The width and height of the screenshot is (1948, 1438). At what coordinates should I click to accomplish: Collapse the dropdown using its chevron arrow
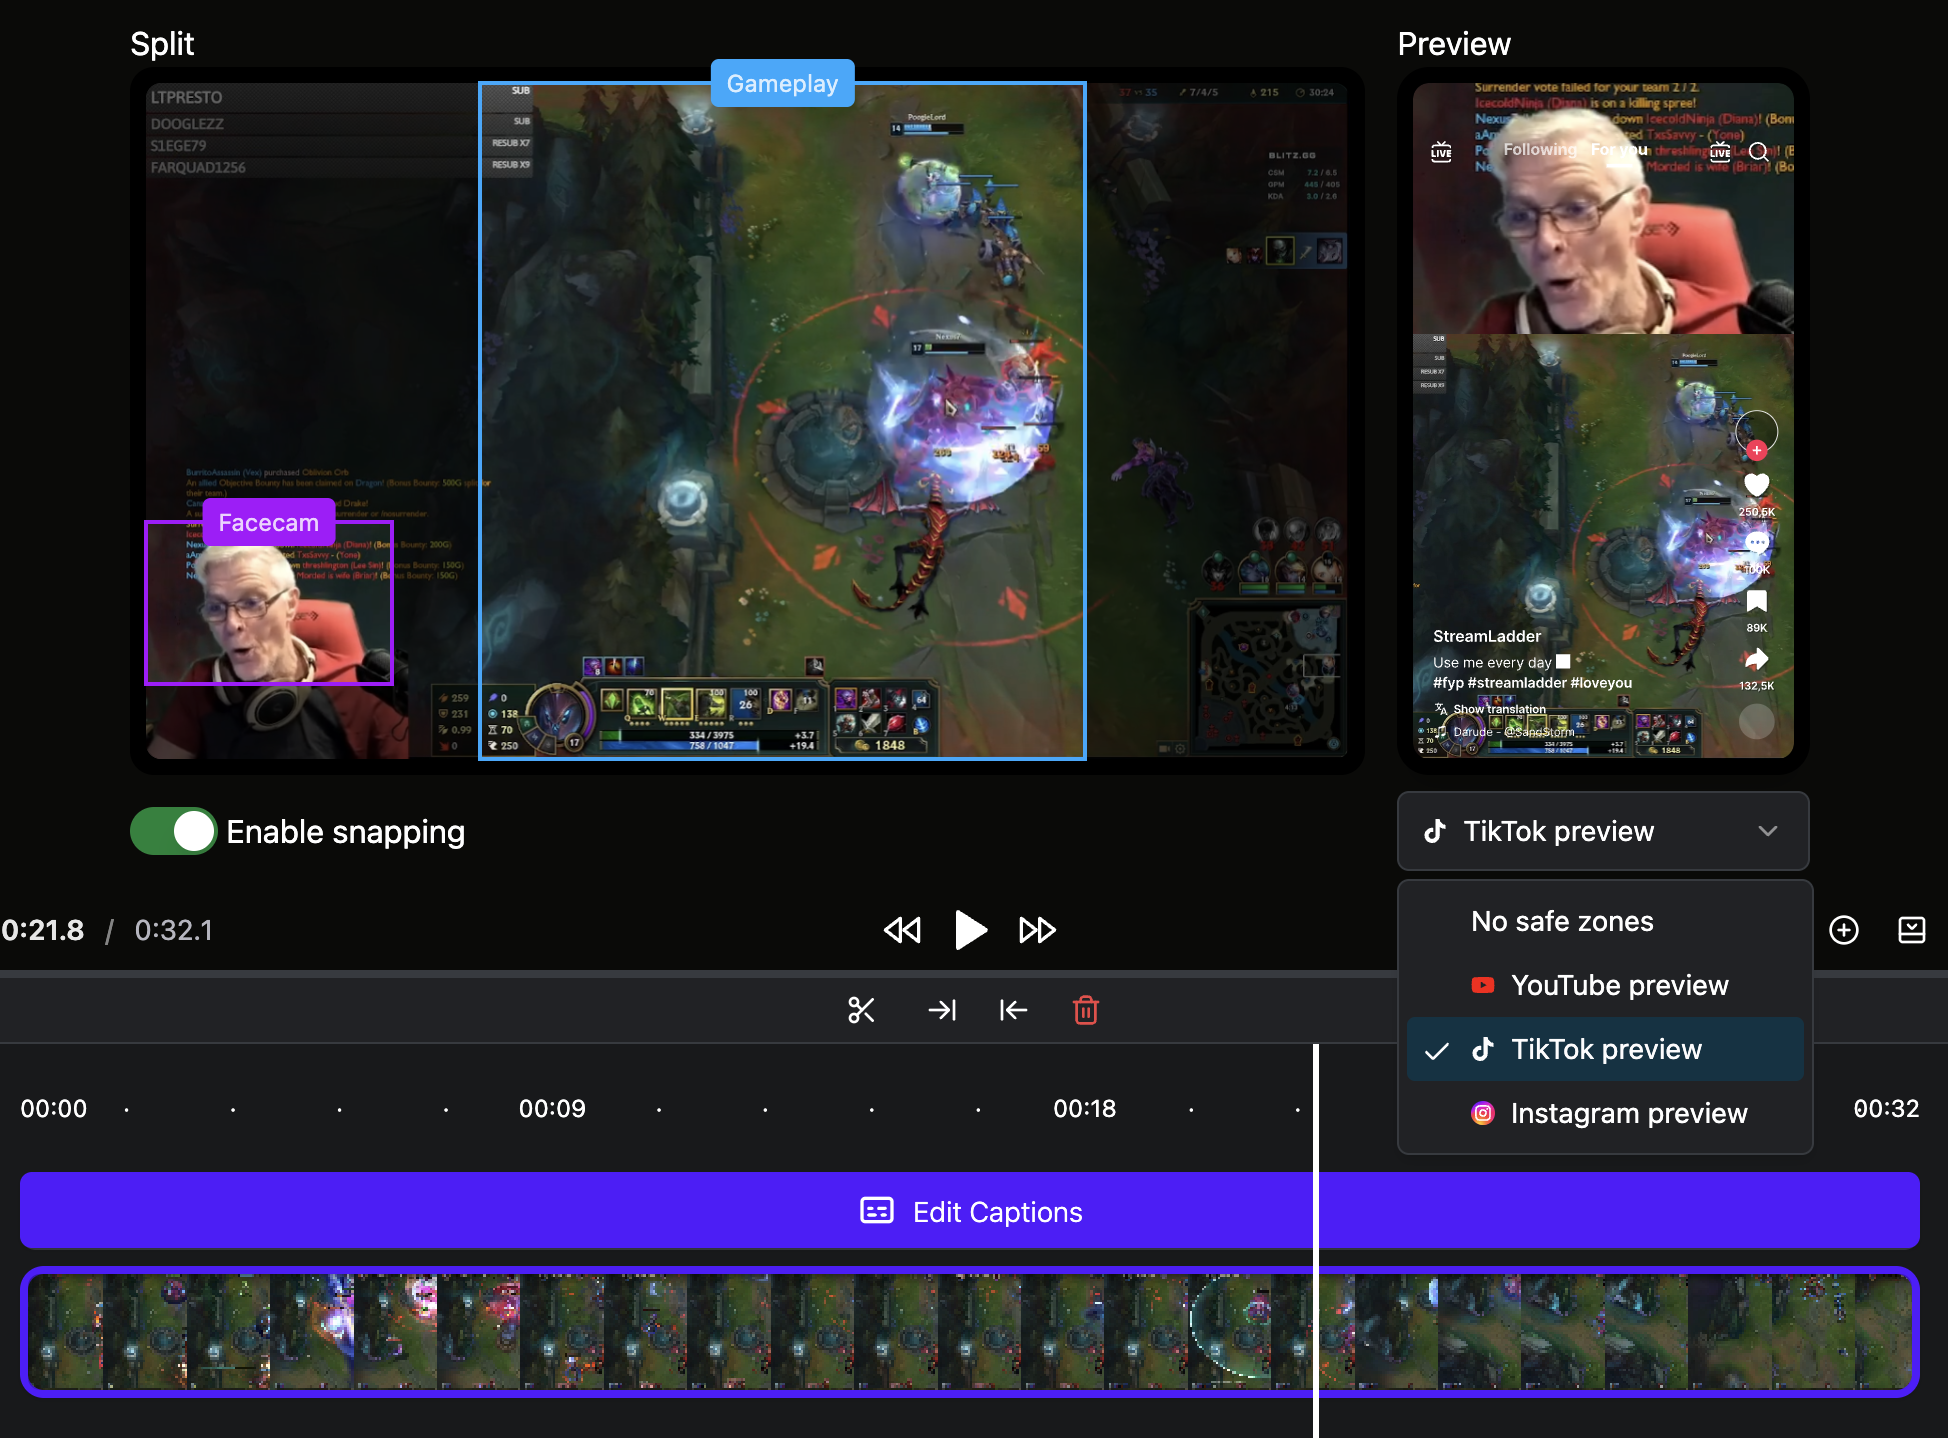click(1768, 831)
